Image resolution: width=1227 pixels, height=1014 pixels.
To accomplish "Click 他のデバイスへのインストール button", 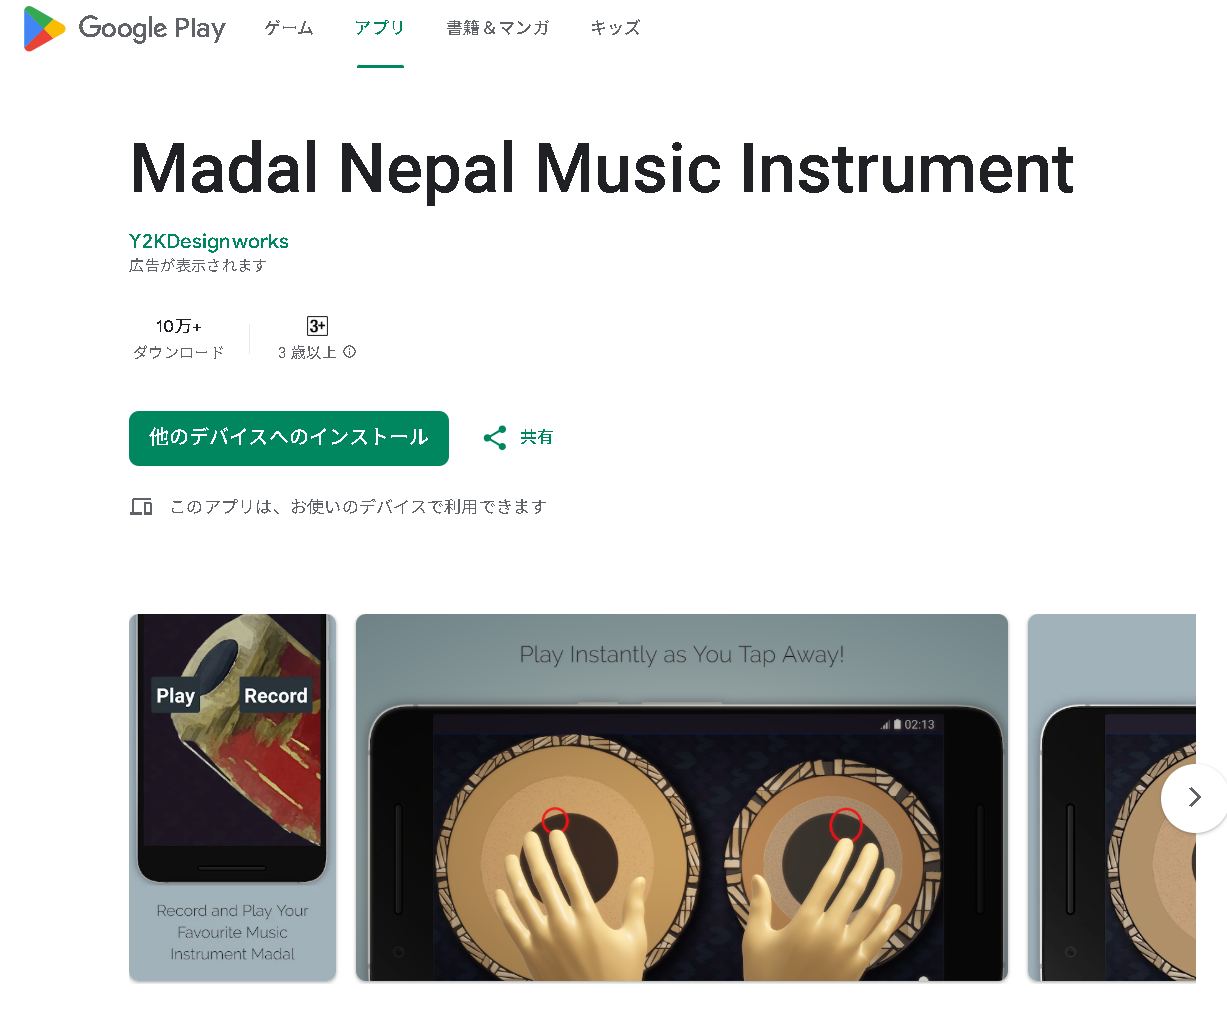I will 289,438.
